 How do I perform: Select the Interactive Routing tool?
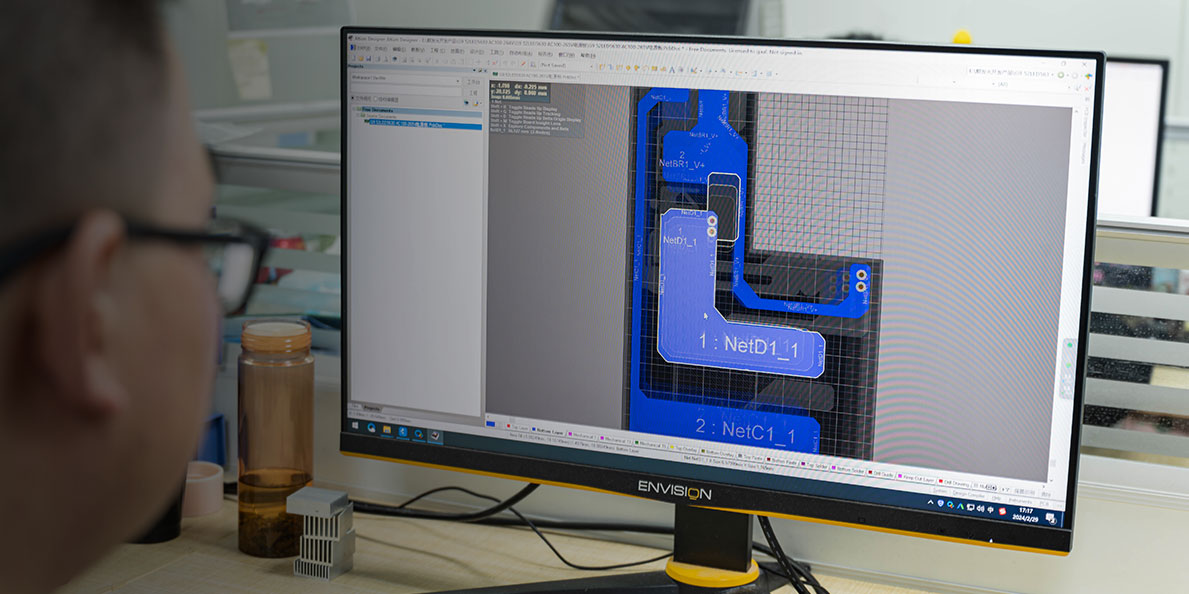(604, 66)
